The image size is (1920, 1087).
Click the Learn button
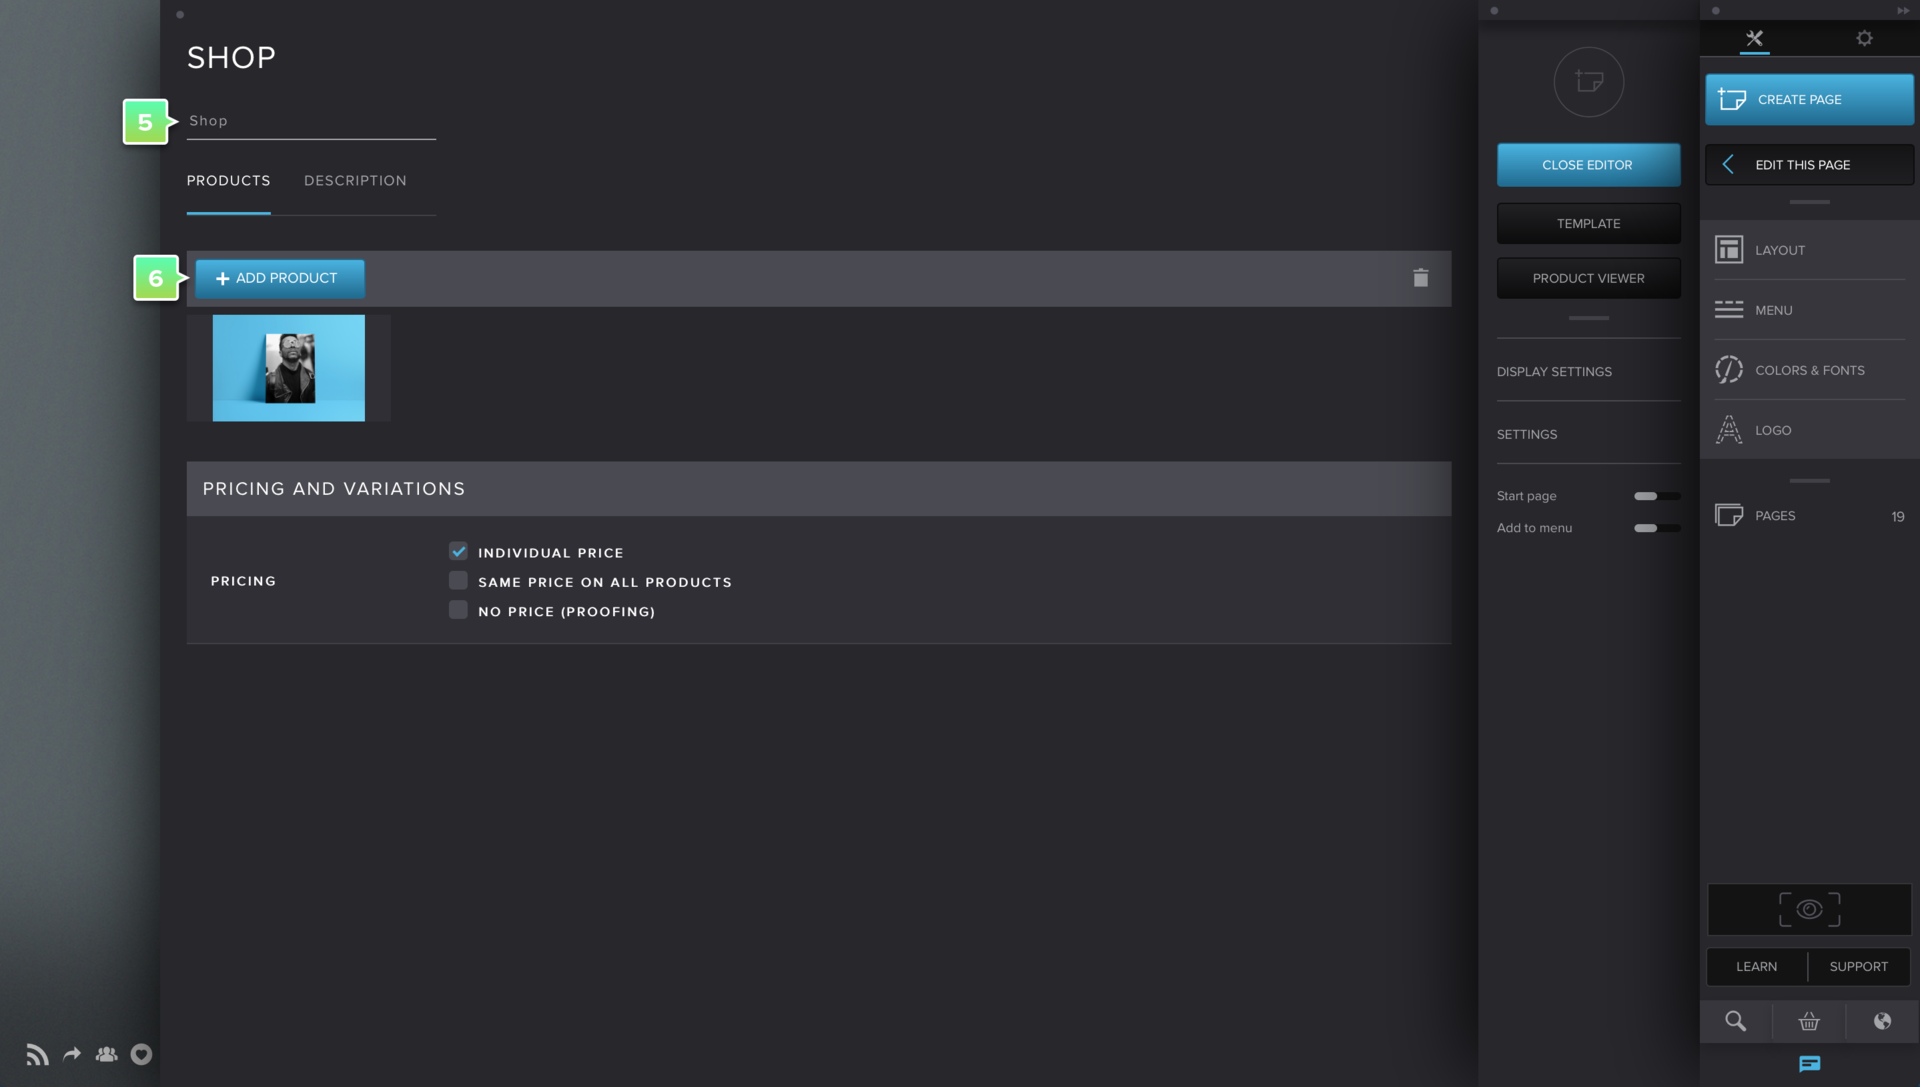coord(1756,966)
